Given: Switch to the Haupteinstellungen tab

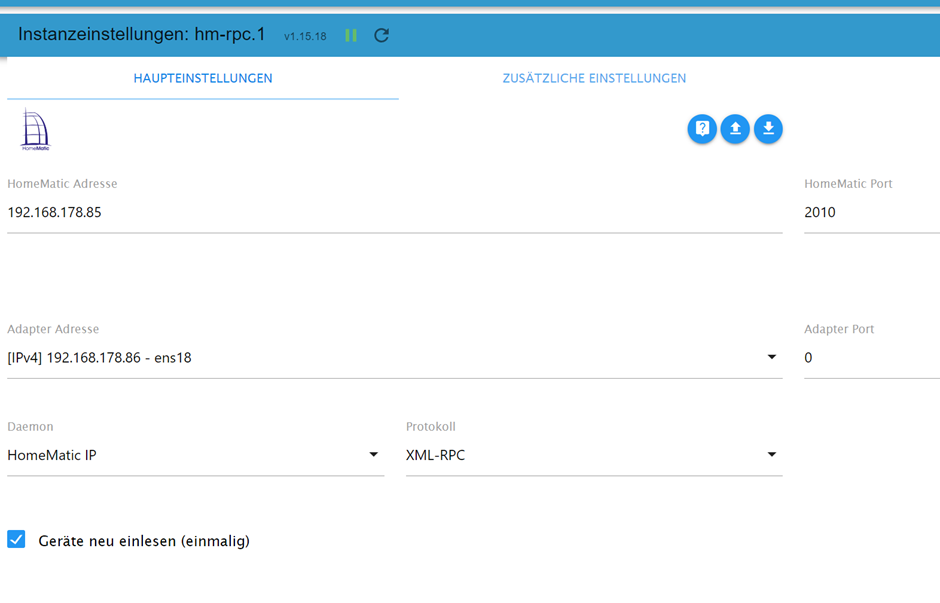Looking at the screenshot, I should [x=203, y=79].
